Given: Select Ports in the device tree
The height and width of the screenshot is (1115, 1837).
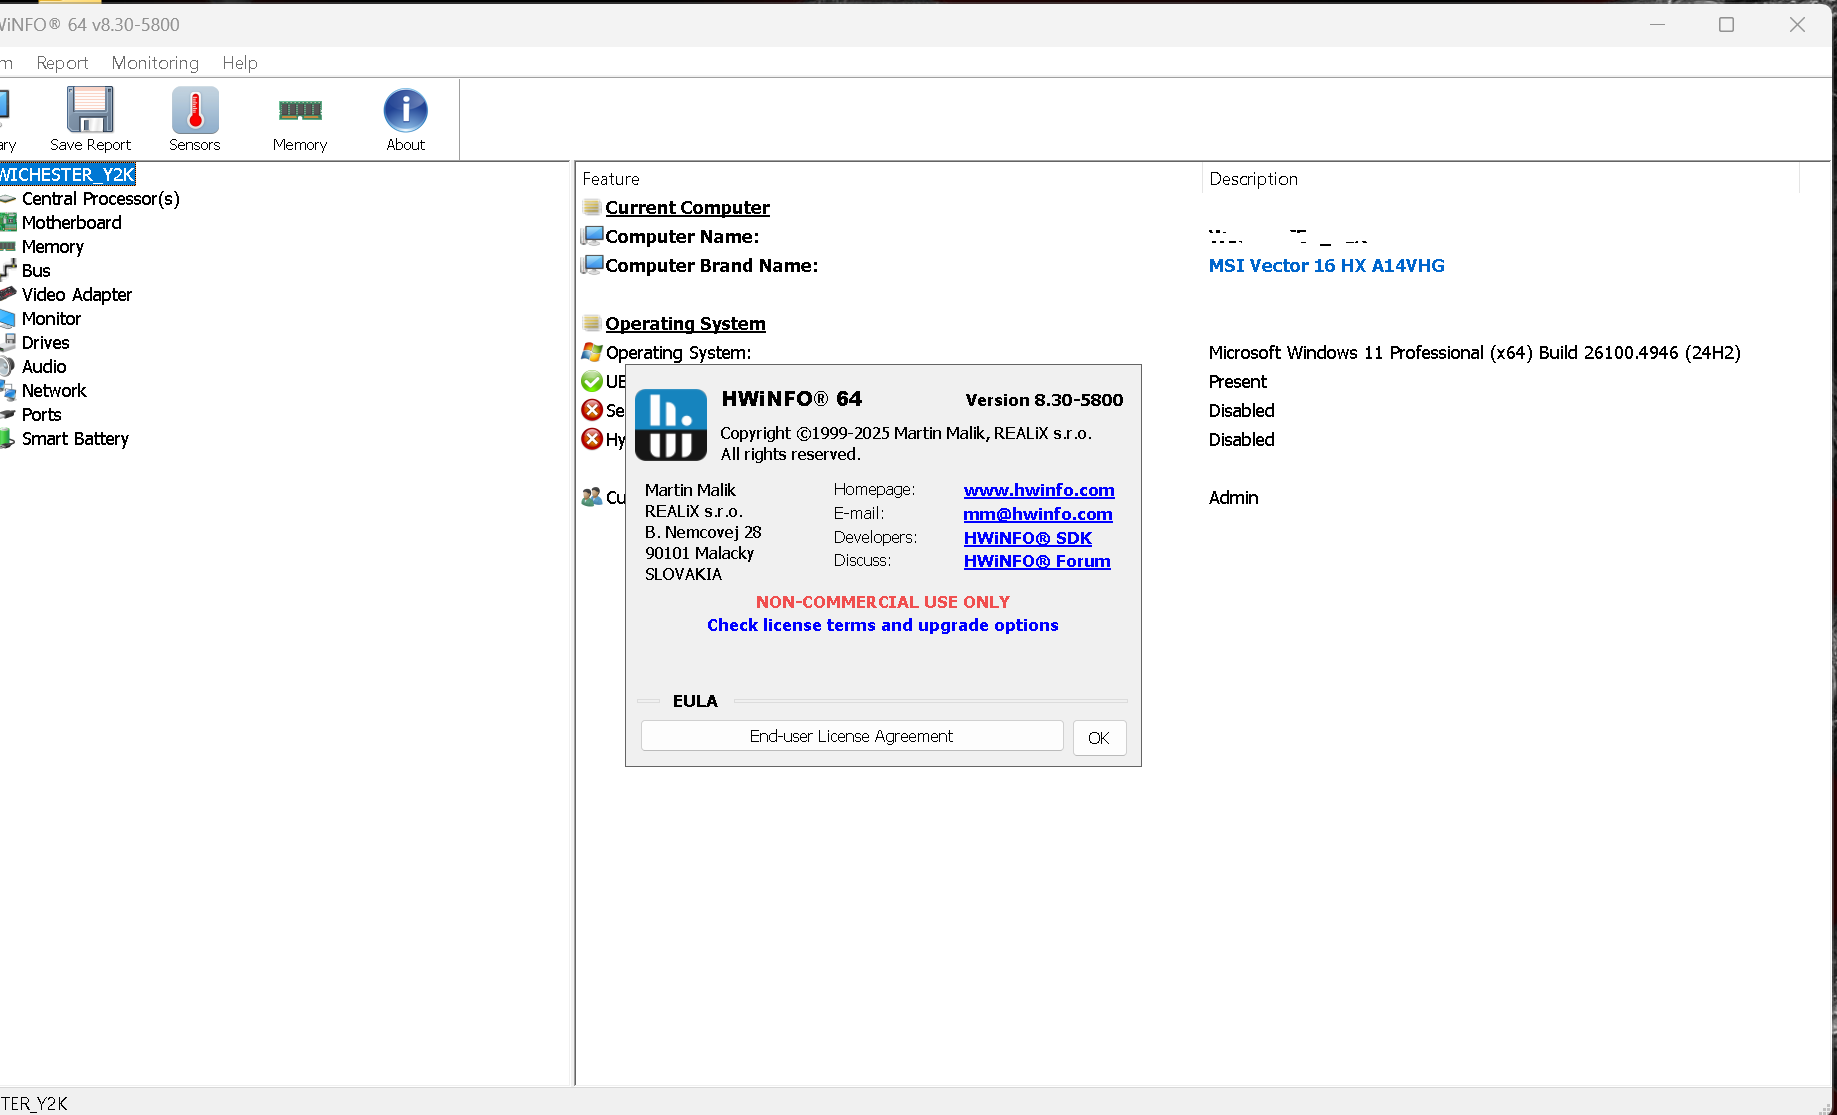Looking at the screenshot, I should 42,415.
